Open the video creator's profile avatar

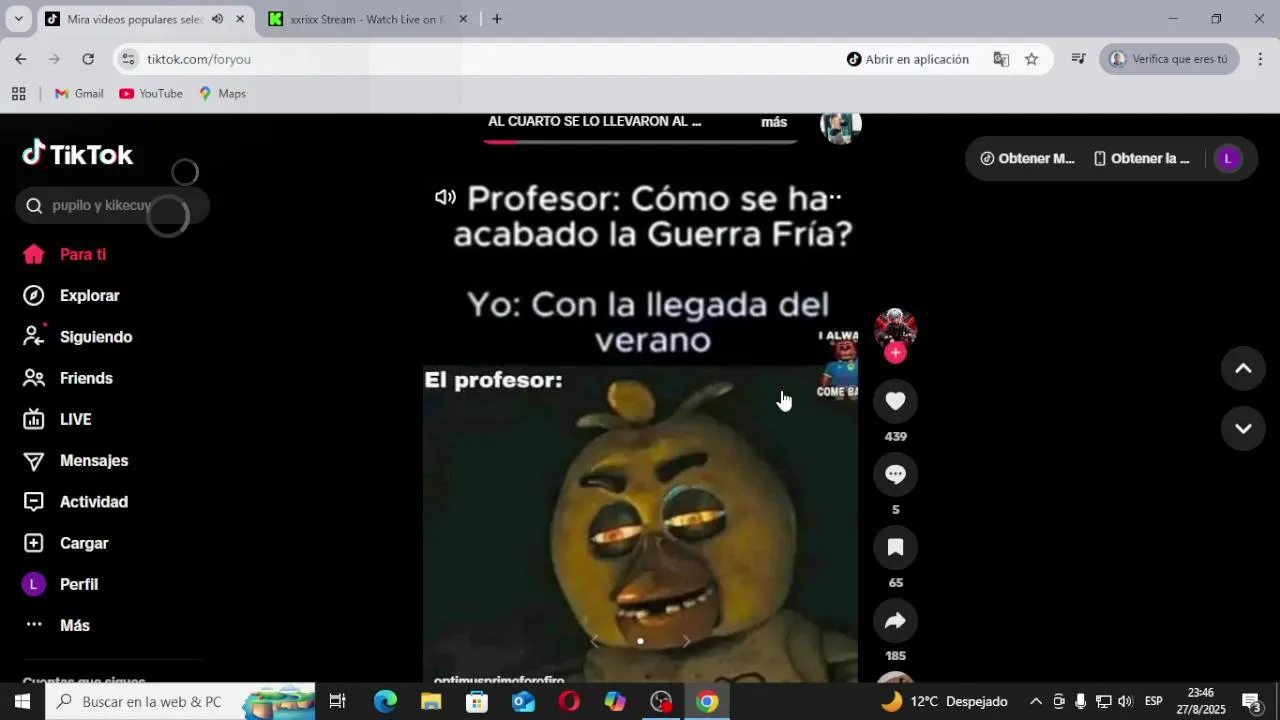pyautogui.click(x=895, y=328)
